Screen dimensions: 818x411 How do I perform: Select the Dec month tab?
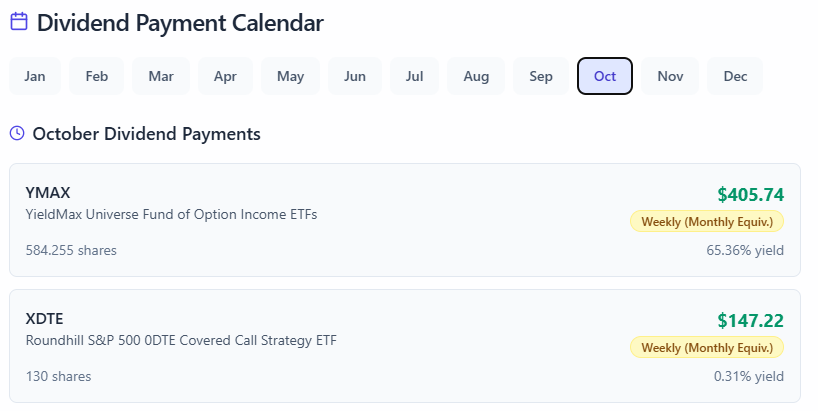point(735,76)
